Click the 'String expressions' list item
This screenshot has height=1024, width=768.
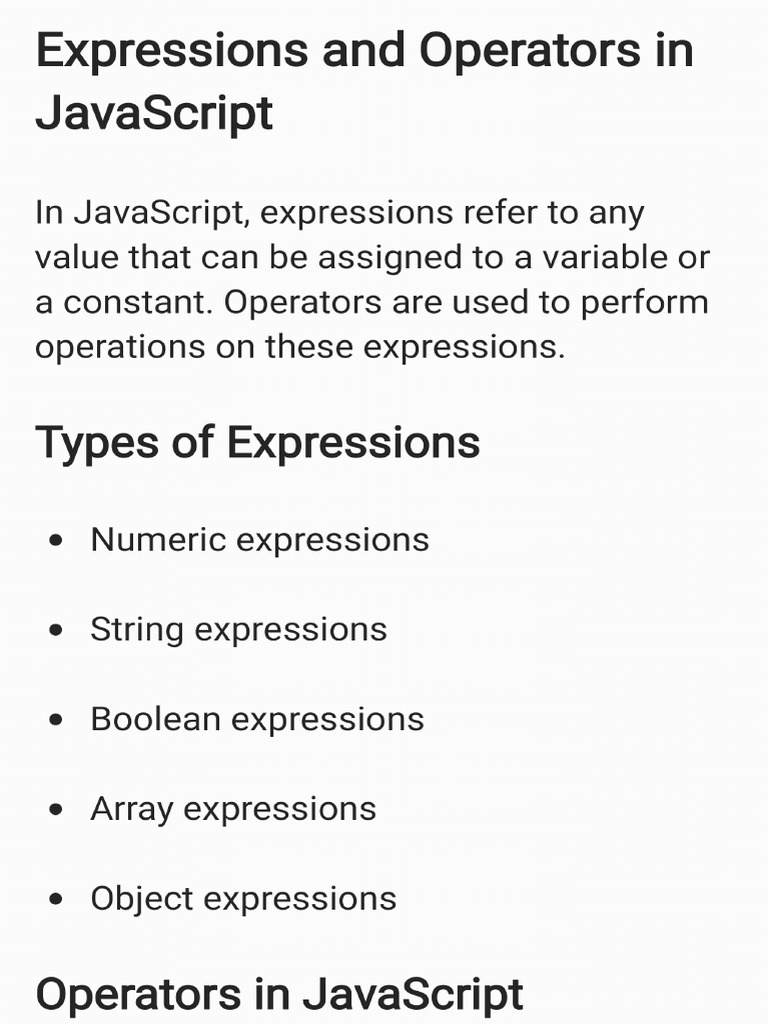238,630
